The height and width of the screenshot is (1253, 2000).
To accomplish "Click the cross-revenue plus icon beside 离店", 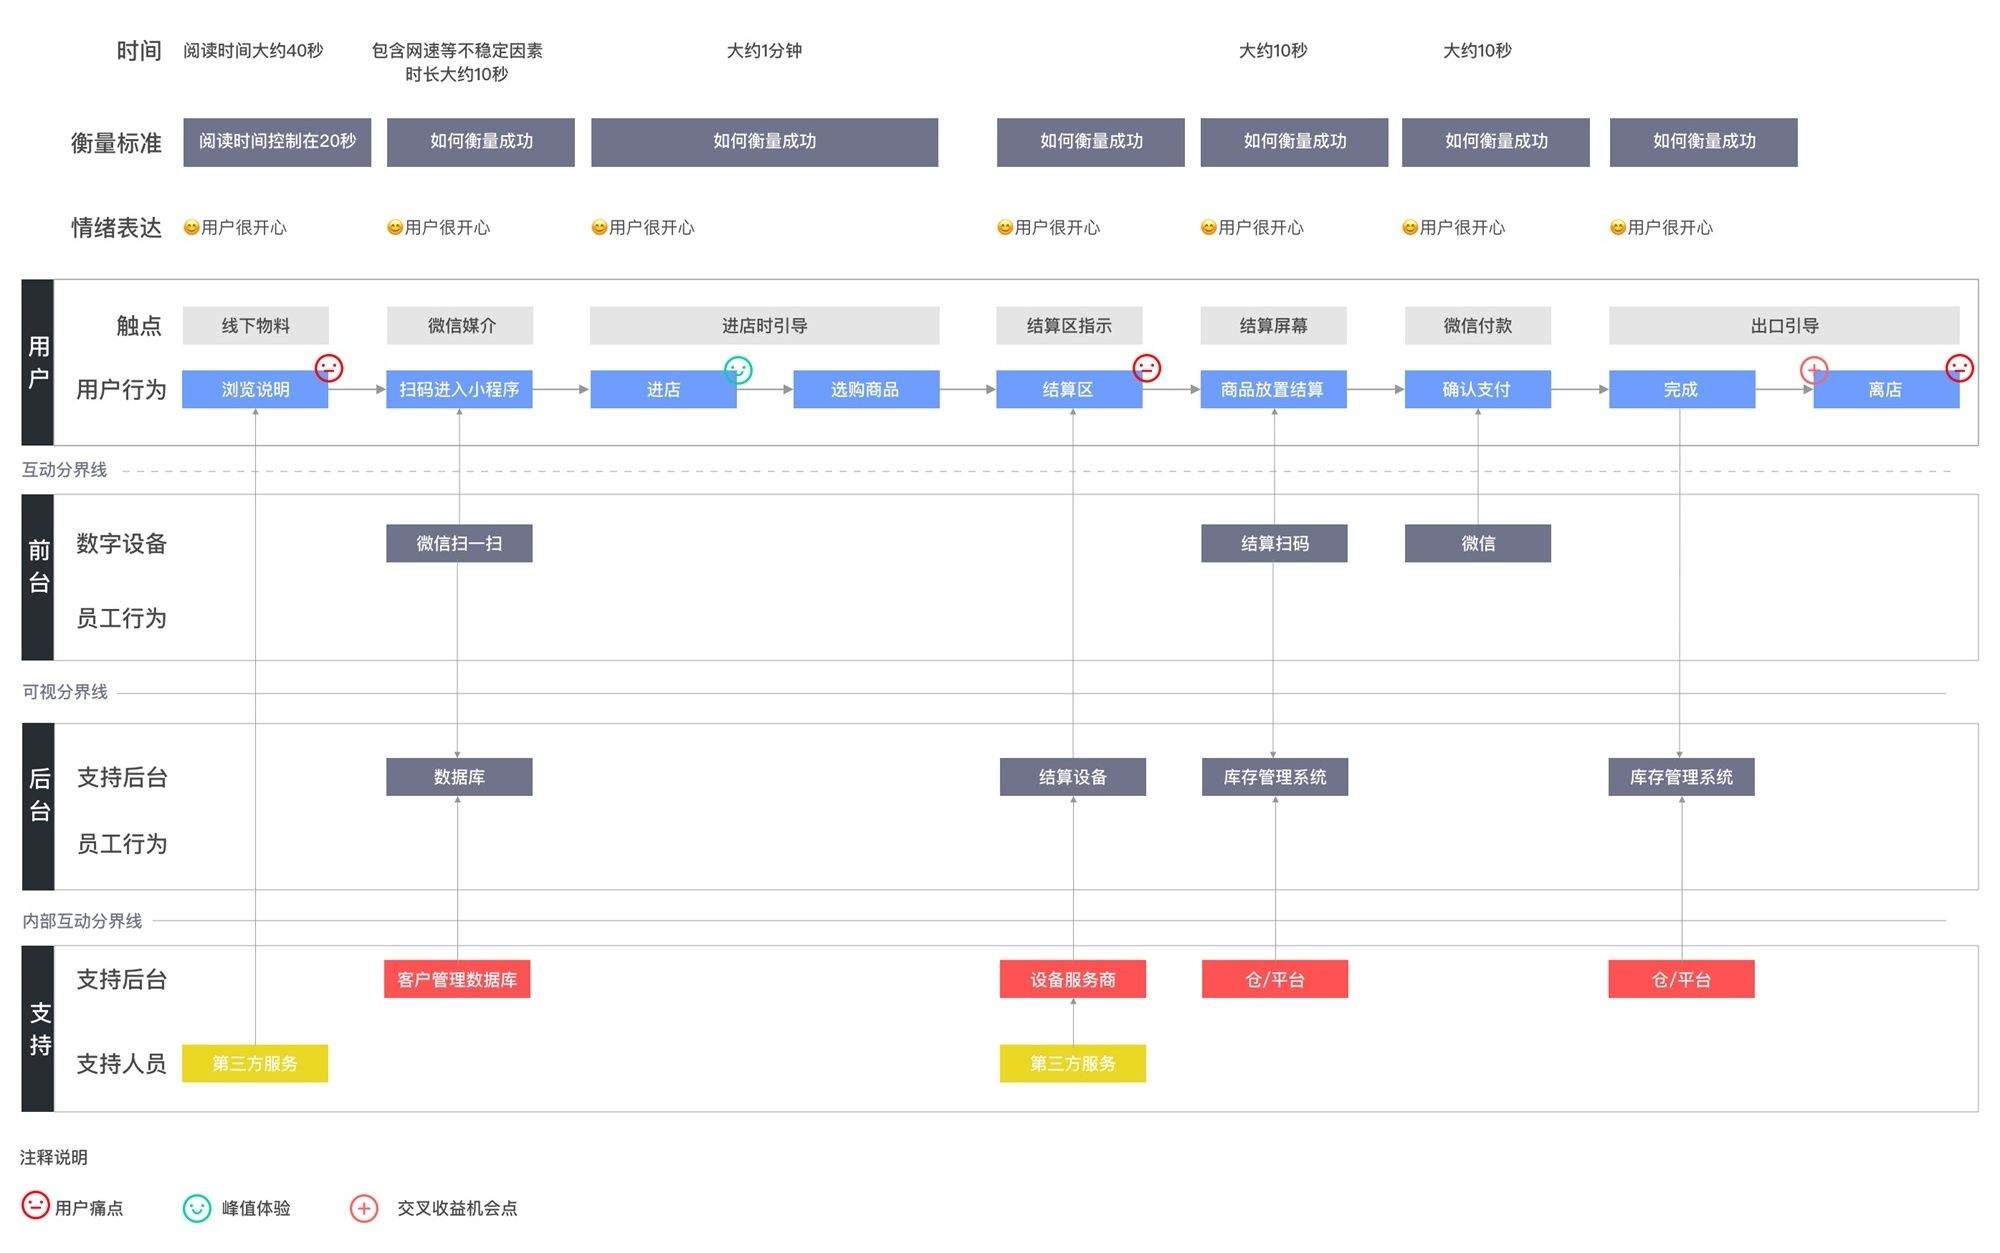I will [1814, 370].
